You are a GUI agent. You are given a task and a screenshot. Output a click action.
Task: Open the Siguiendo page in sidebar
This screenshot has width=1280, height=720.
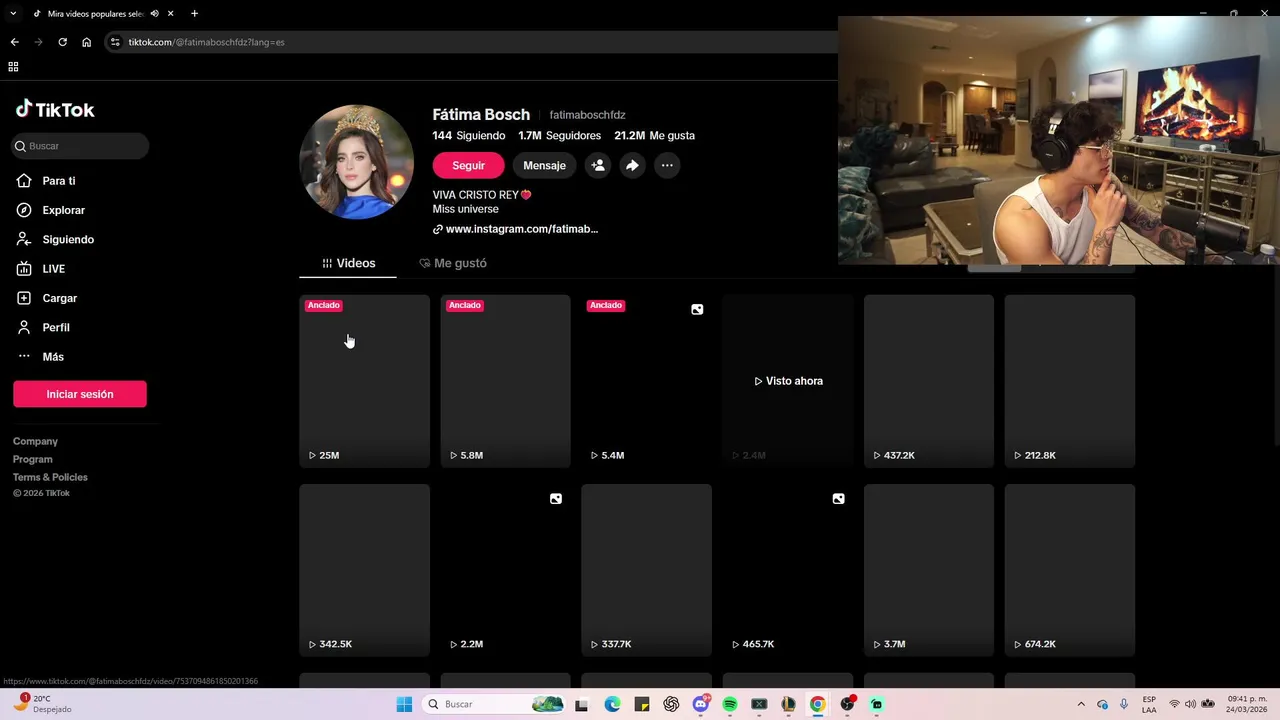[x=55, y=239]
